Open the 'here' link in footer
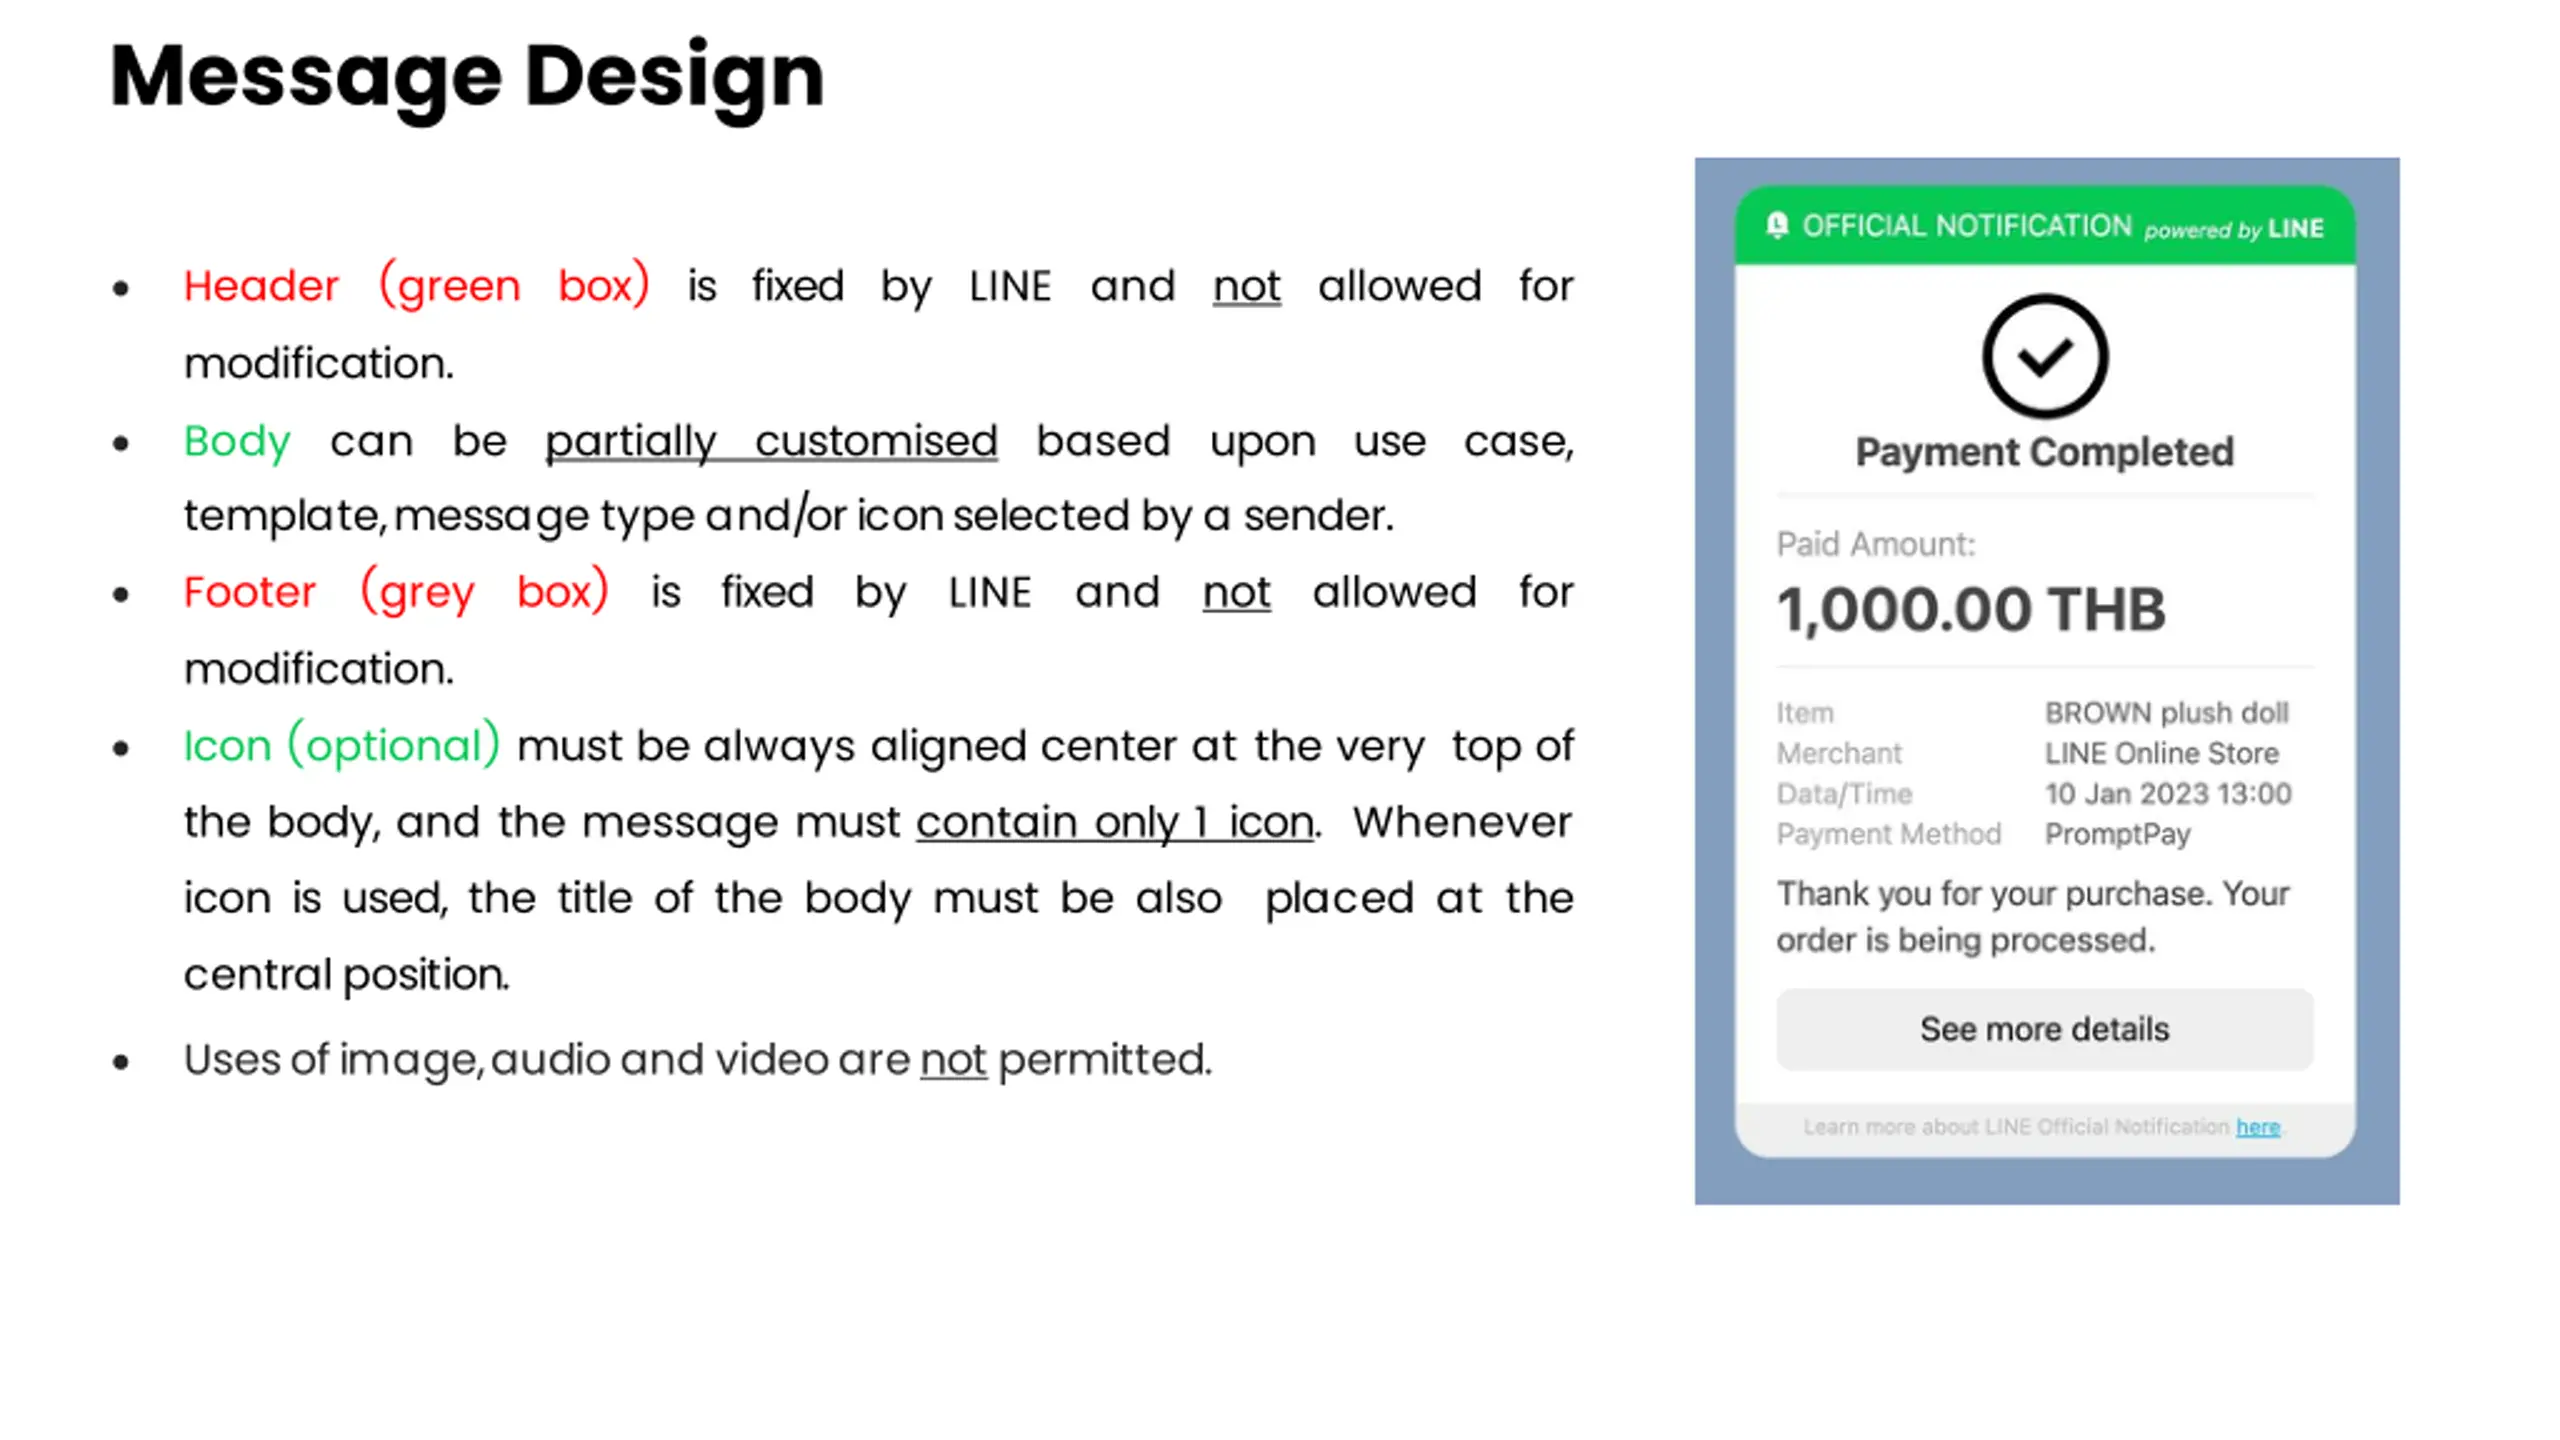This screenshot has width=2560, height=1440. 2257,1127
